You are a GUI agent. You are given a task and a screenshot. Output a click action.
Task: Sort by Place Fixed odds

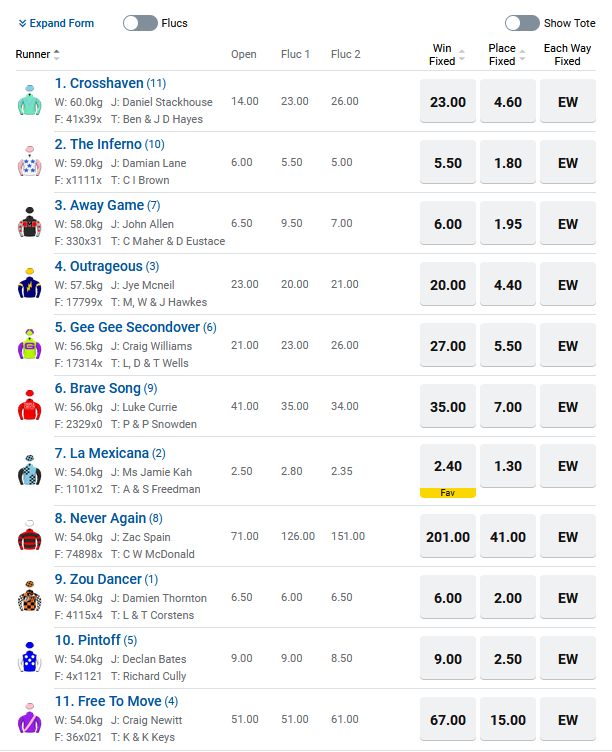click(508, 55)
